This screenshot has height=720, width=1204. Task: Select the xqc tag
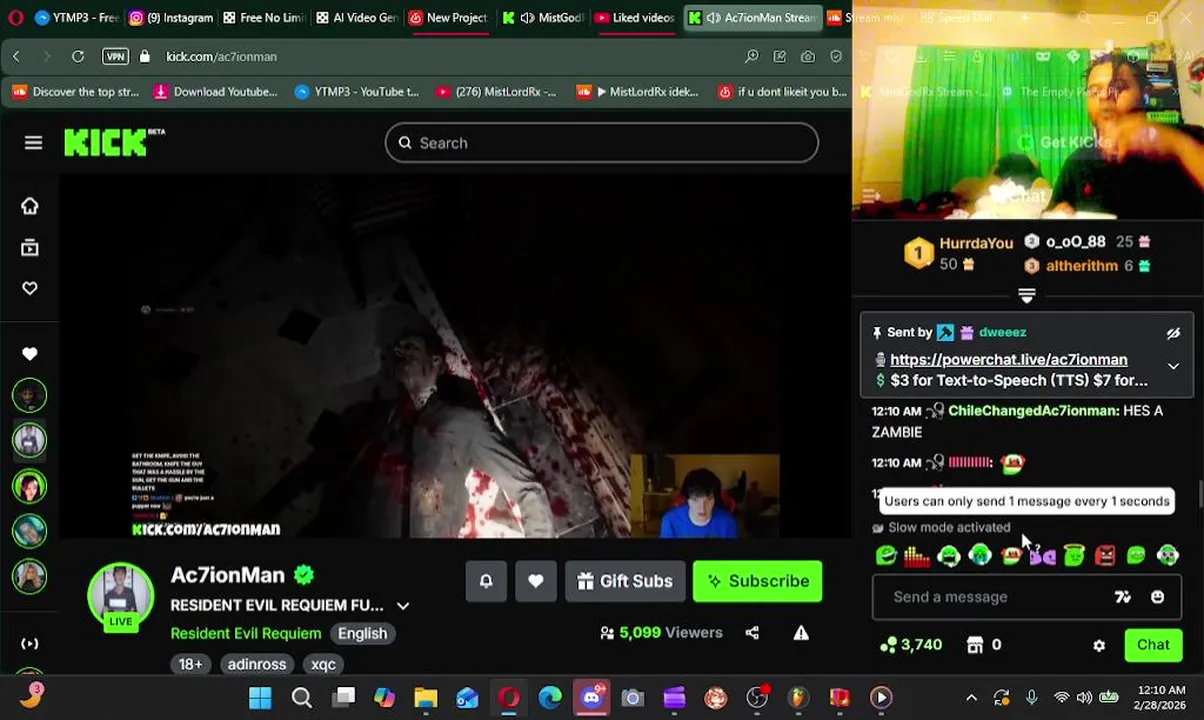point(323,664)
